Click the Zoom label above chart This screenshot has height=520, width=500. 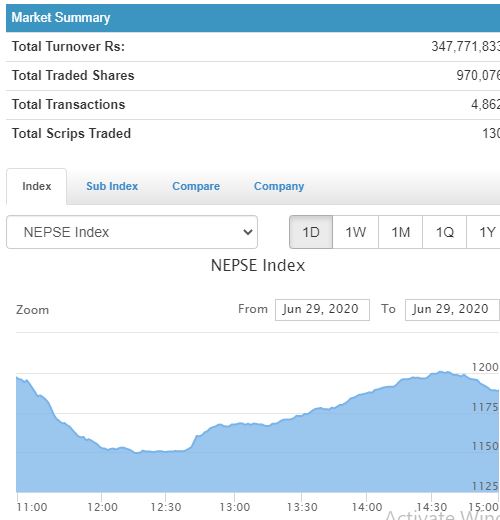coord(32,310)
